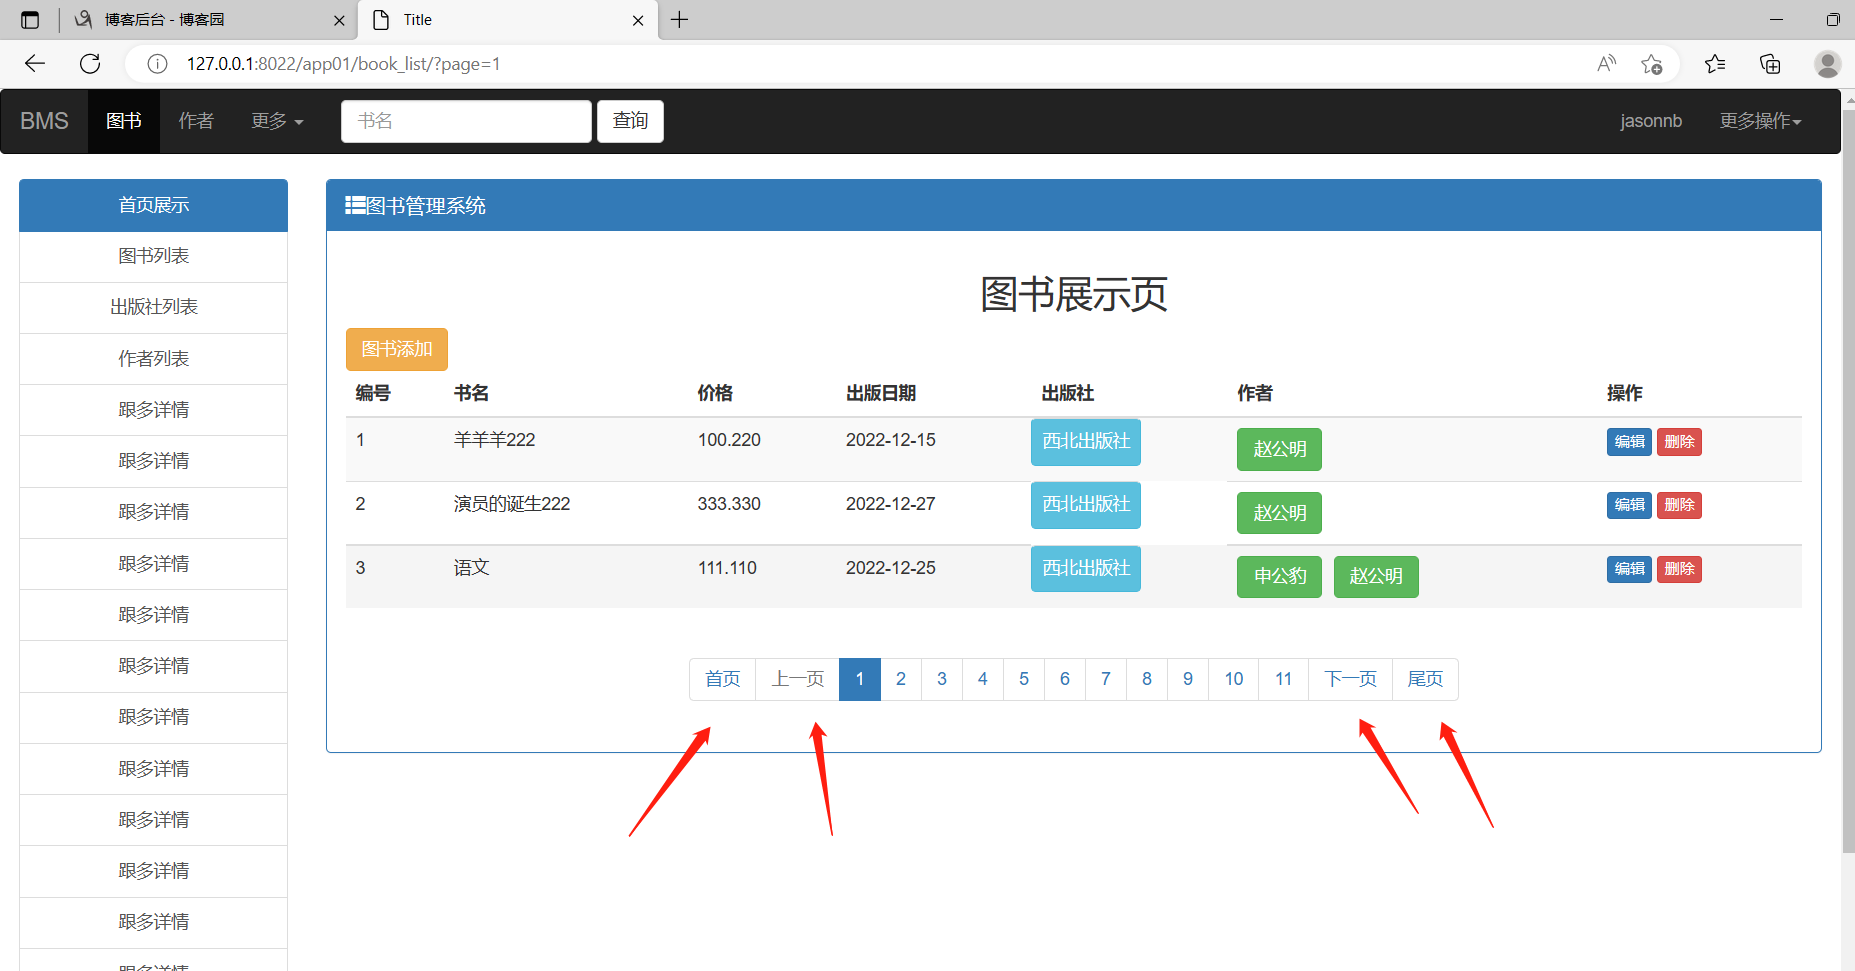
Task: Jump to page 11 in pagination
Action: [x=1284, y=679]
